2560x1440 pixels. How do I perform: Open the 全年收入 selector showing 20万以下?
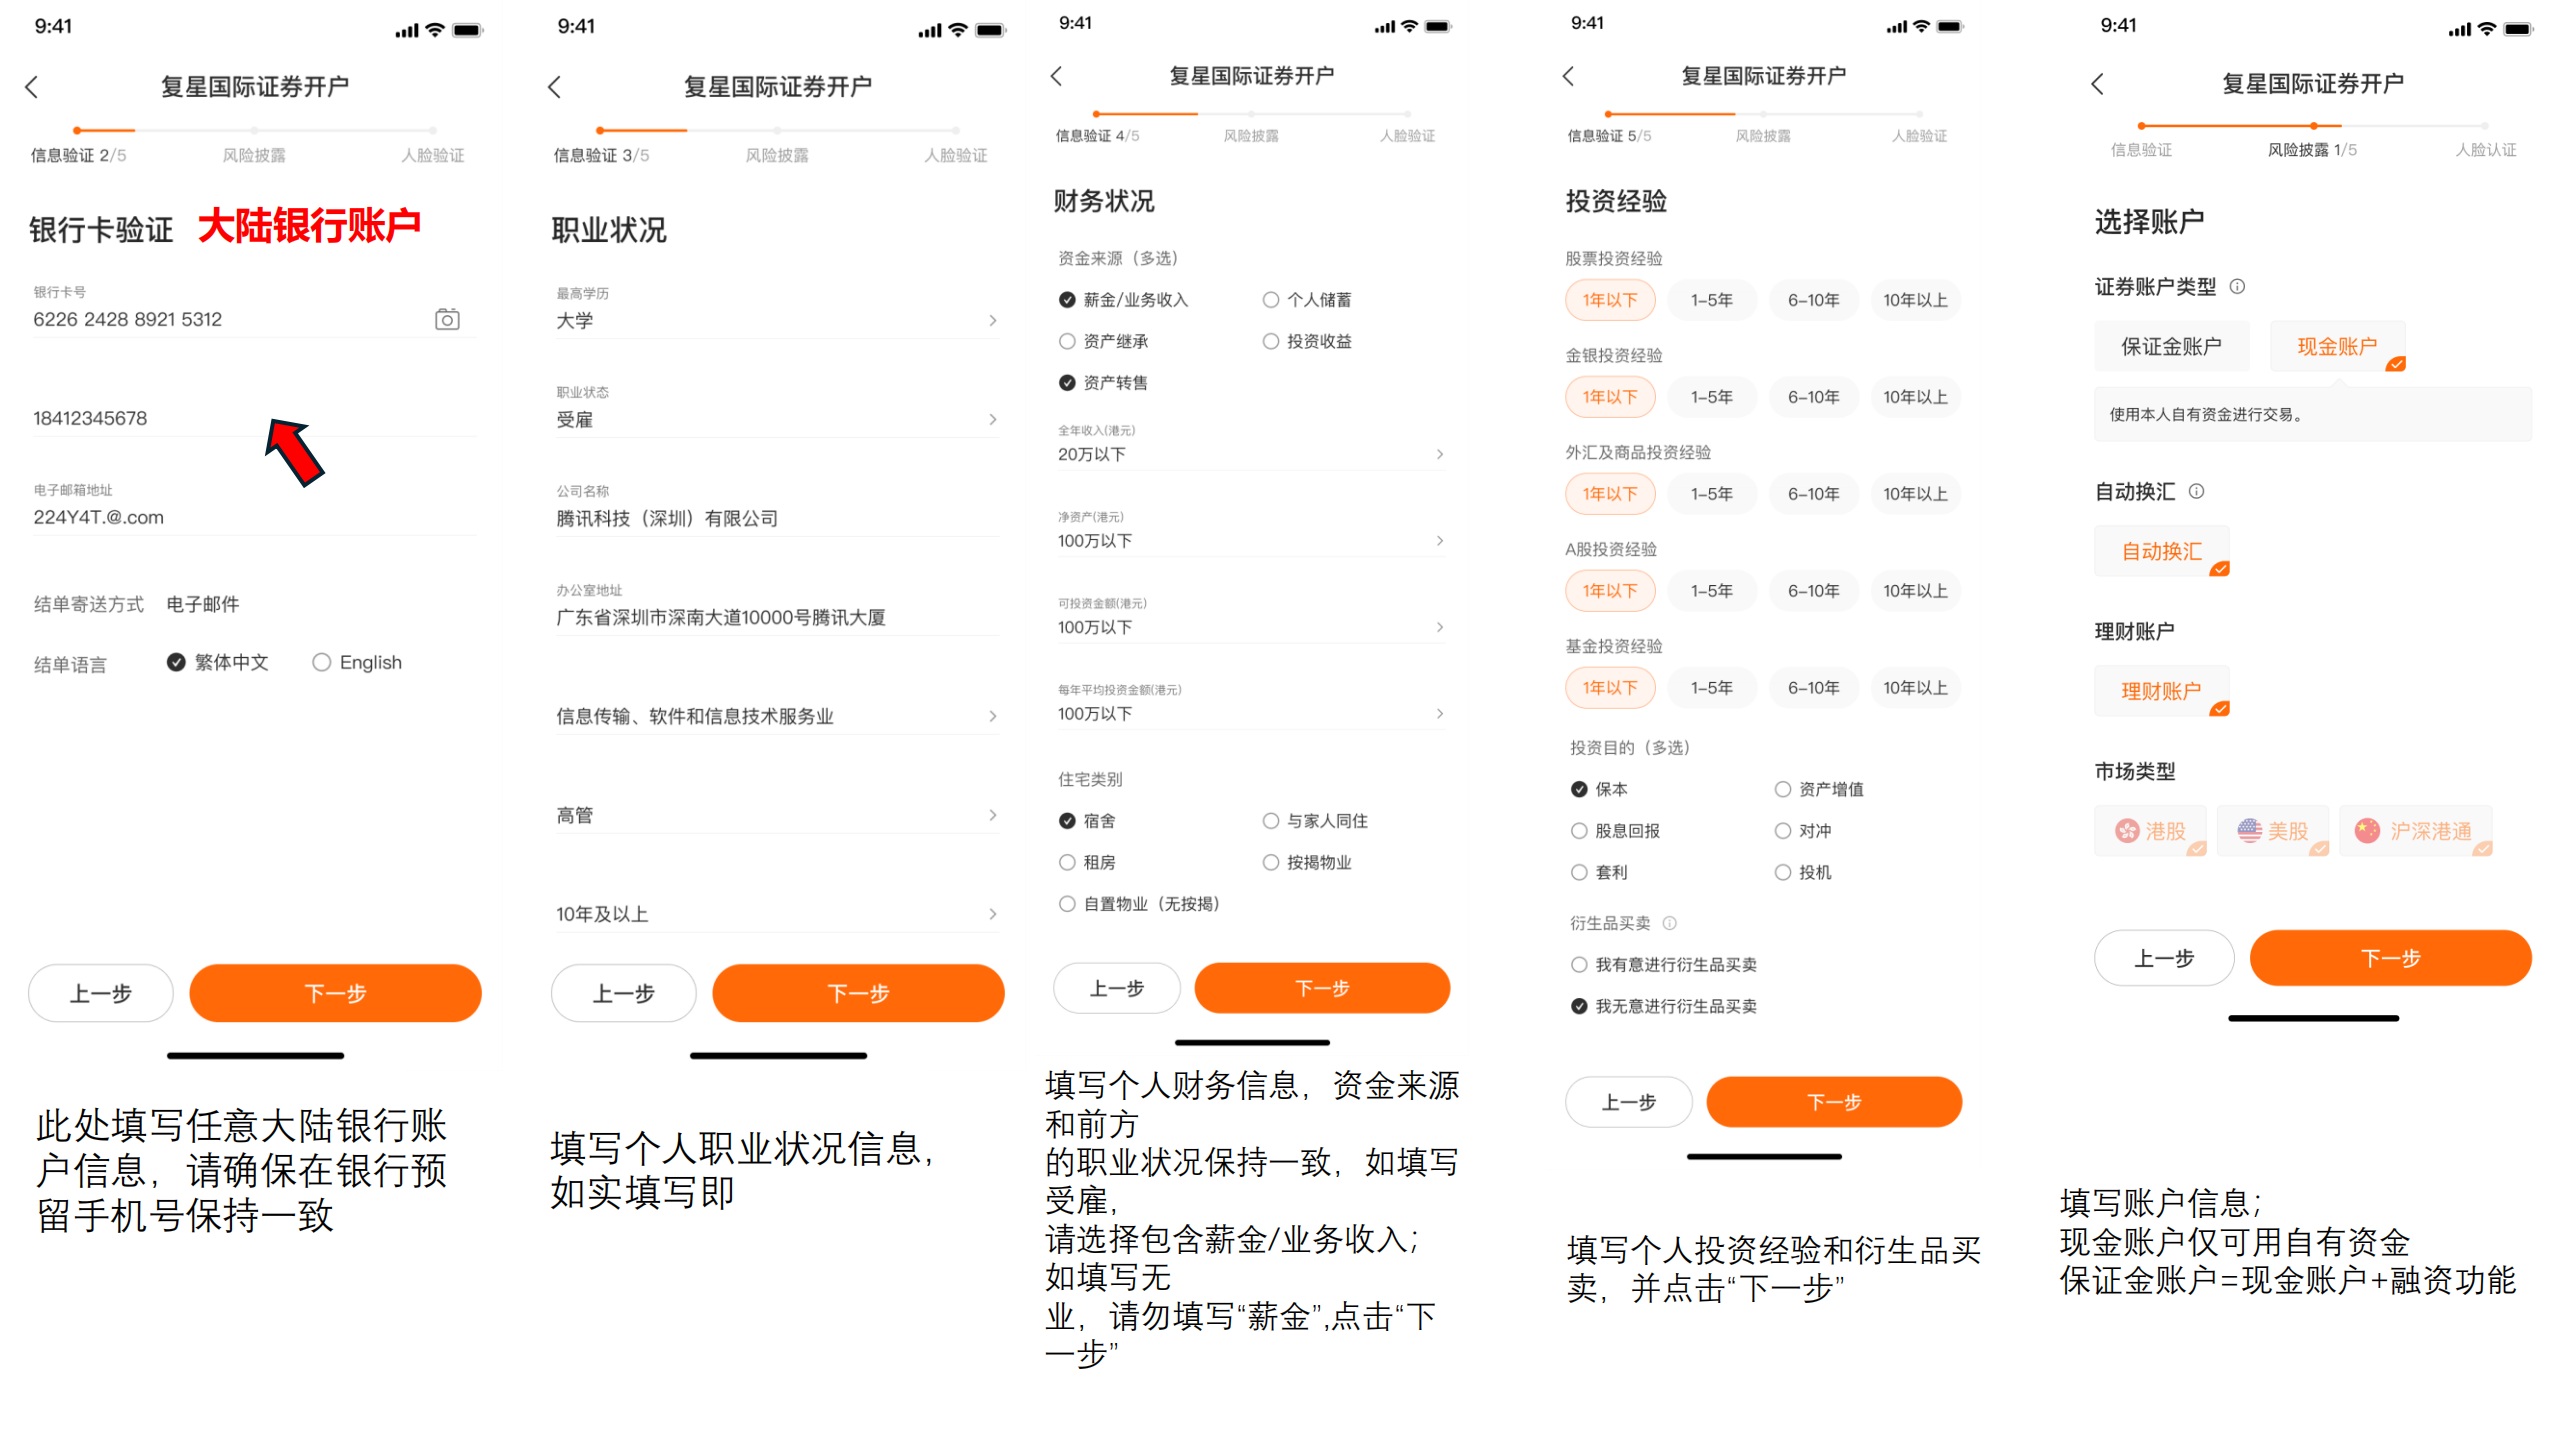tap(1250, 452)
